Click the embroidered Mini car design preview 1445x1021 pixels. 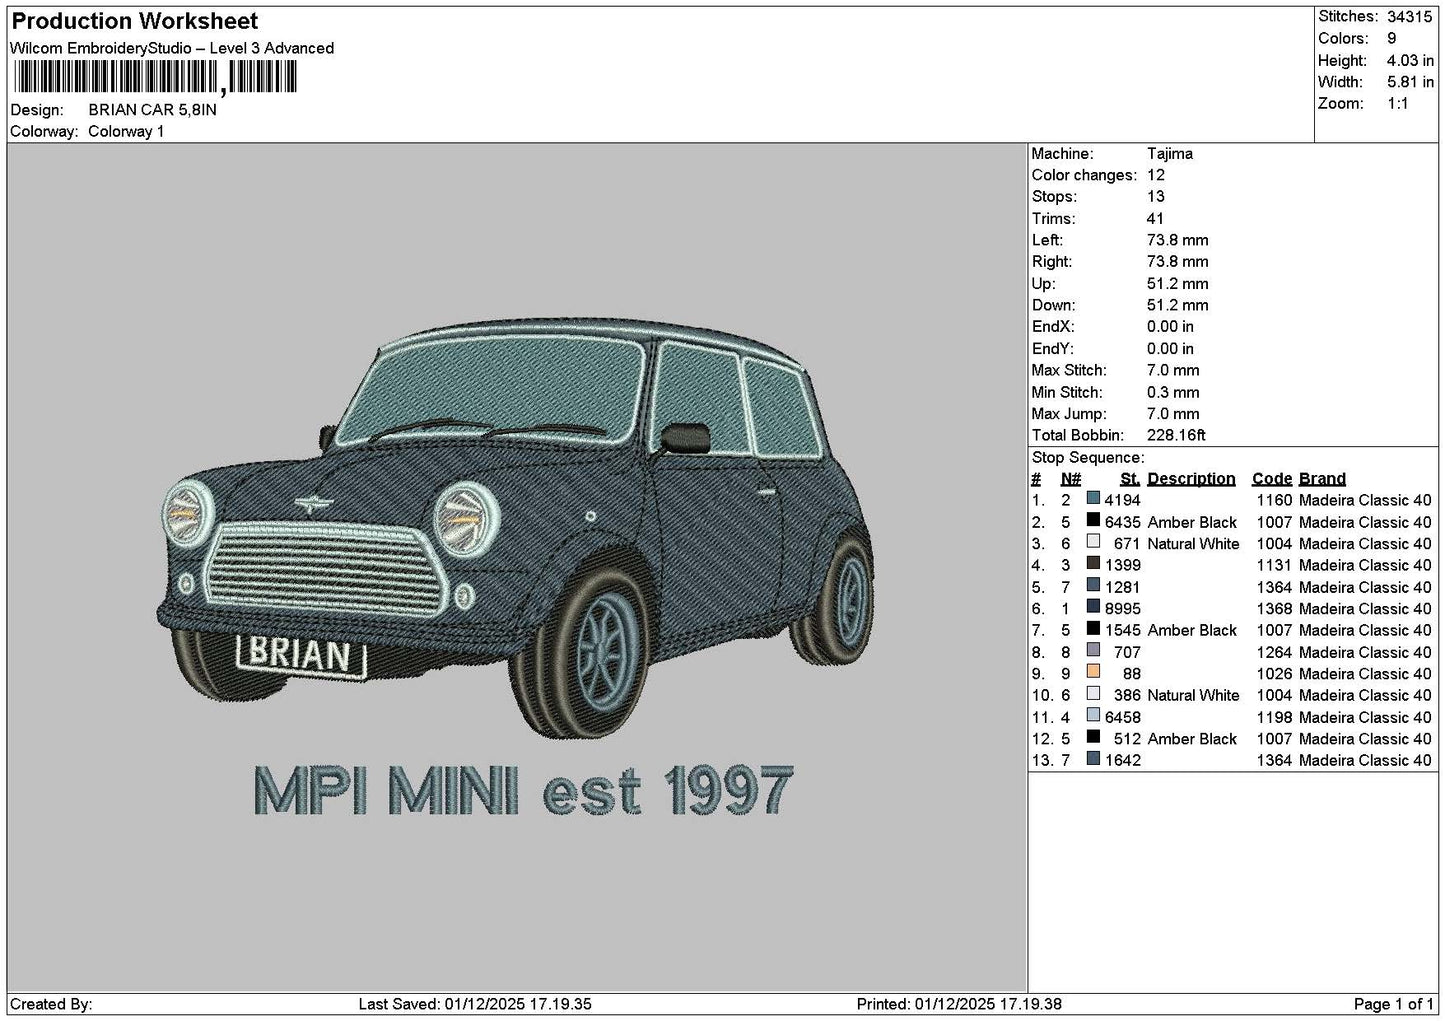(516, 530)
